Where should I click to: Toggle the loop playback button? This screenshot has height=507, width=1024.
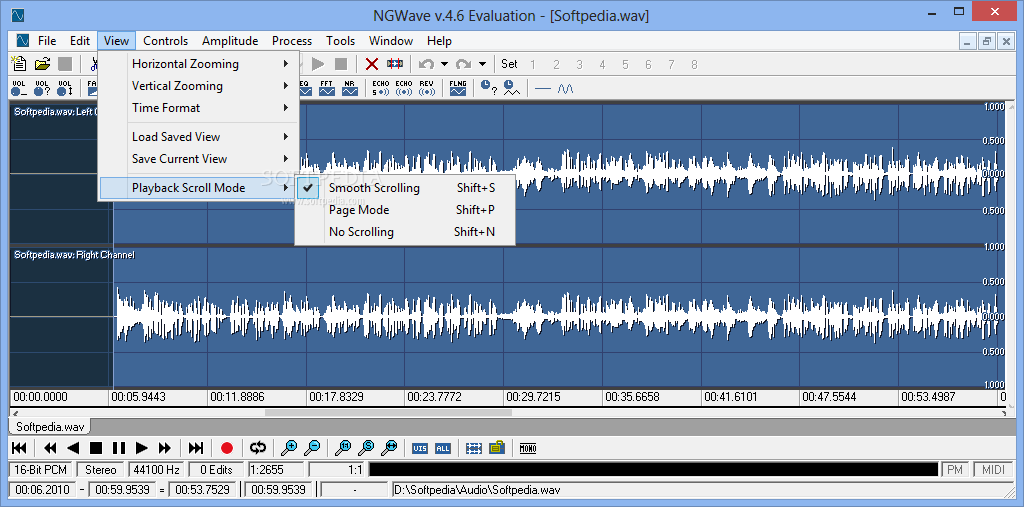258,448
